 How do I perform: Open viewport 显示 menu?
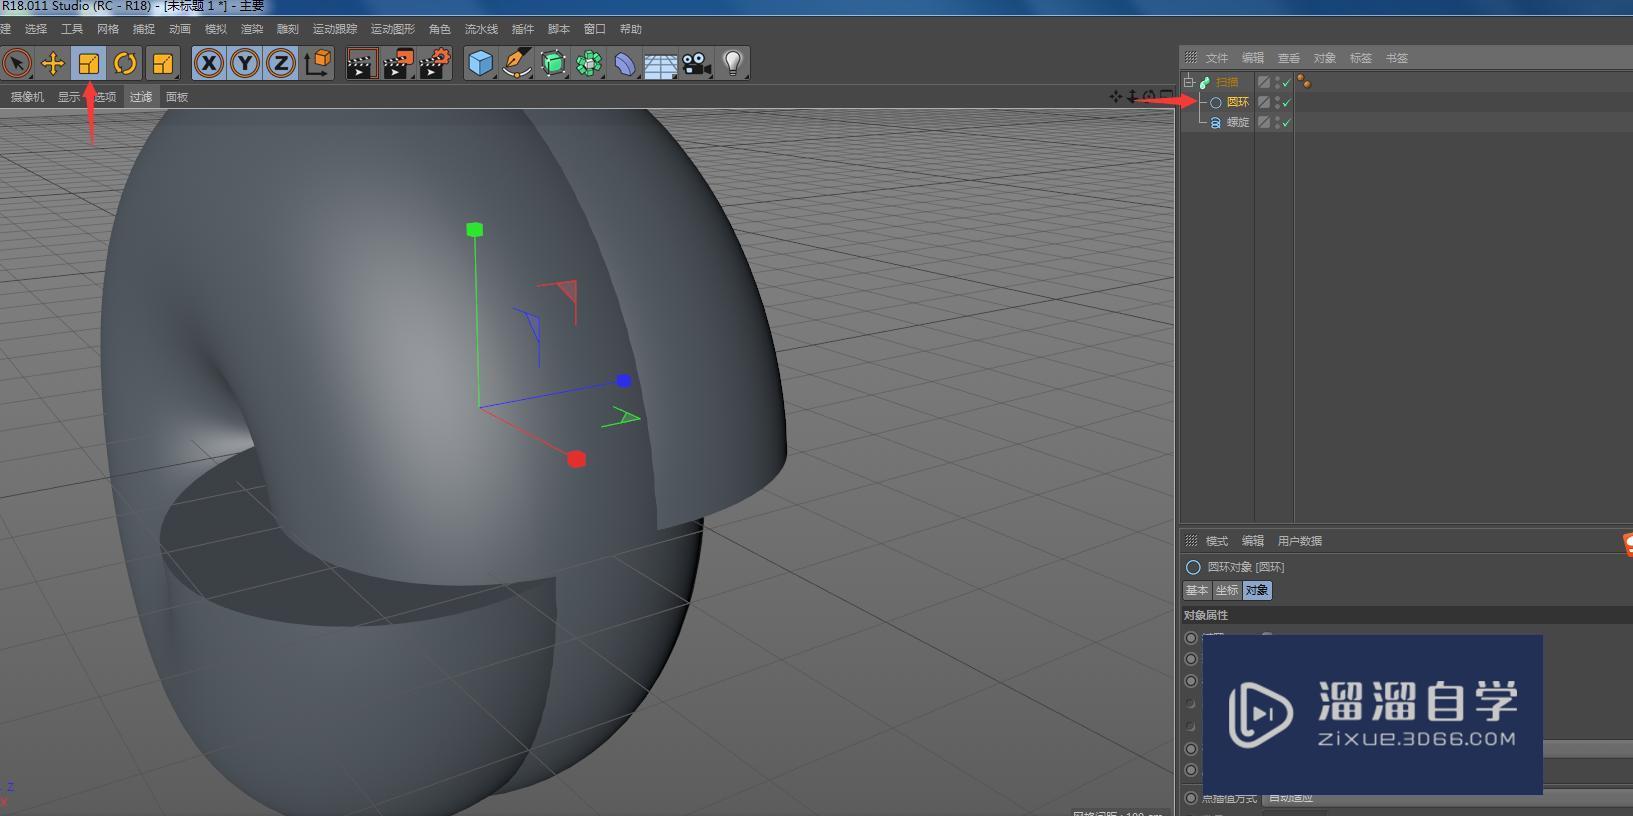tap(69, 97)
